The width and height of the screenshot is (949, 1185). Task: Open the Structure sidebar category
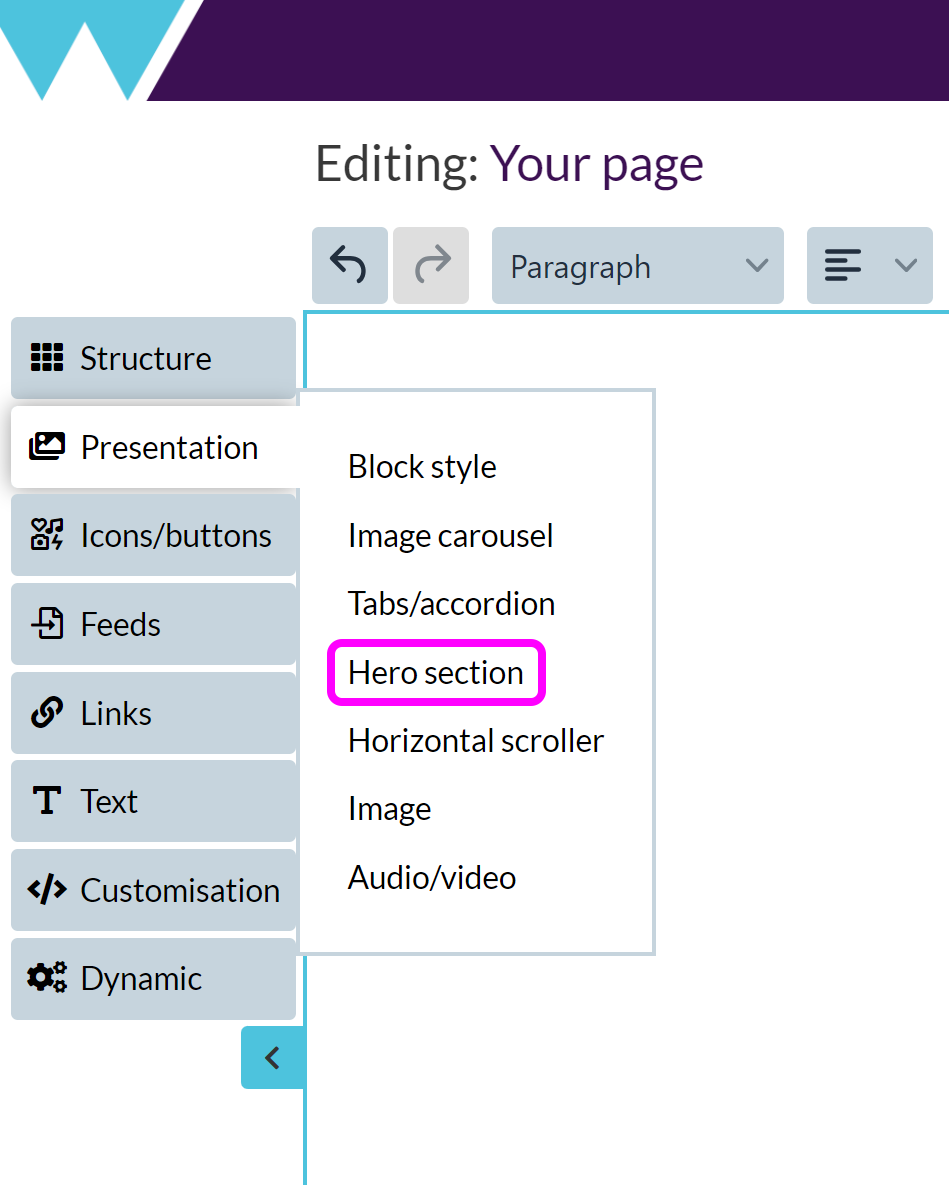pos(153,358)
